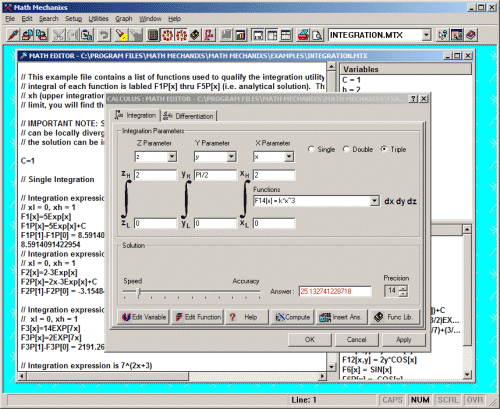This screenshot has width=500, height=409.
Task: Click the flashlight search toolbar icon
Action: coord(122,35)
